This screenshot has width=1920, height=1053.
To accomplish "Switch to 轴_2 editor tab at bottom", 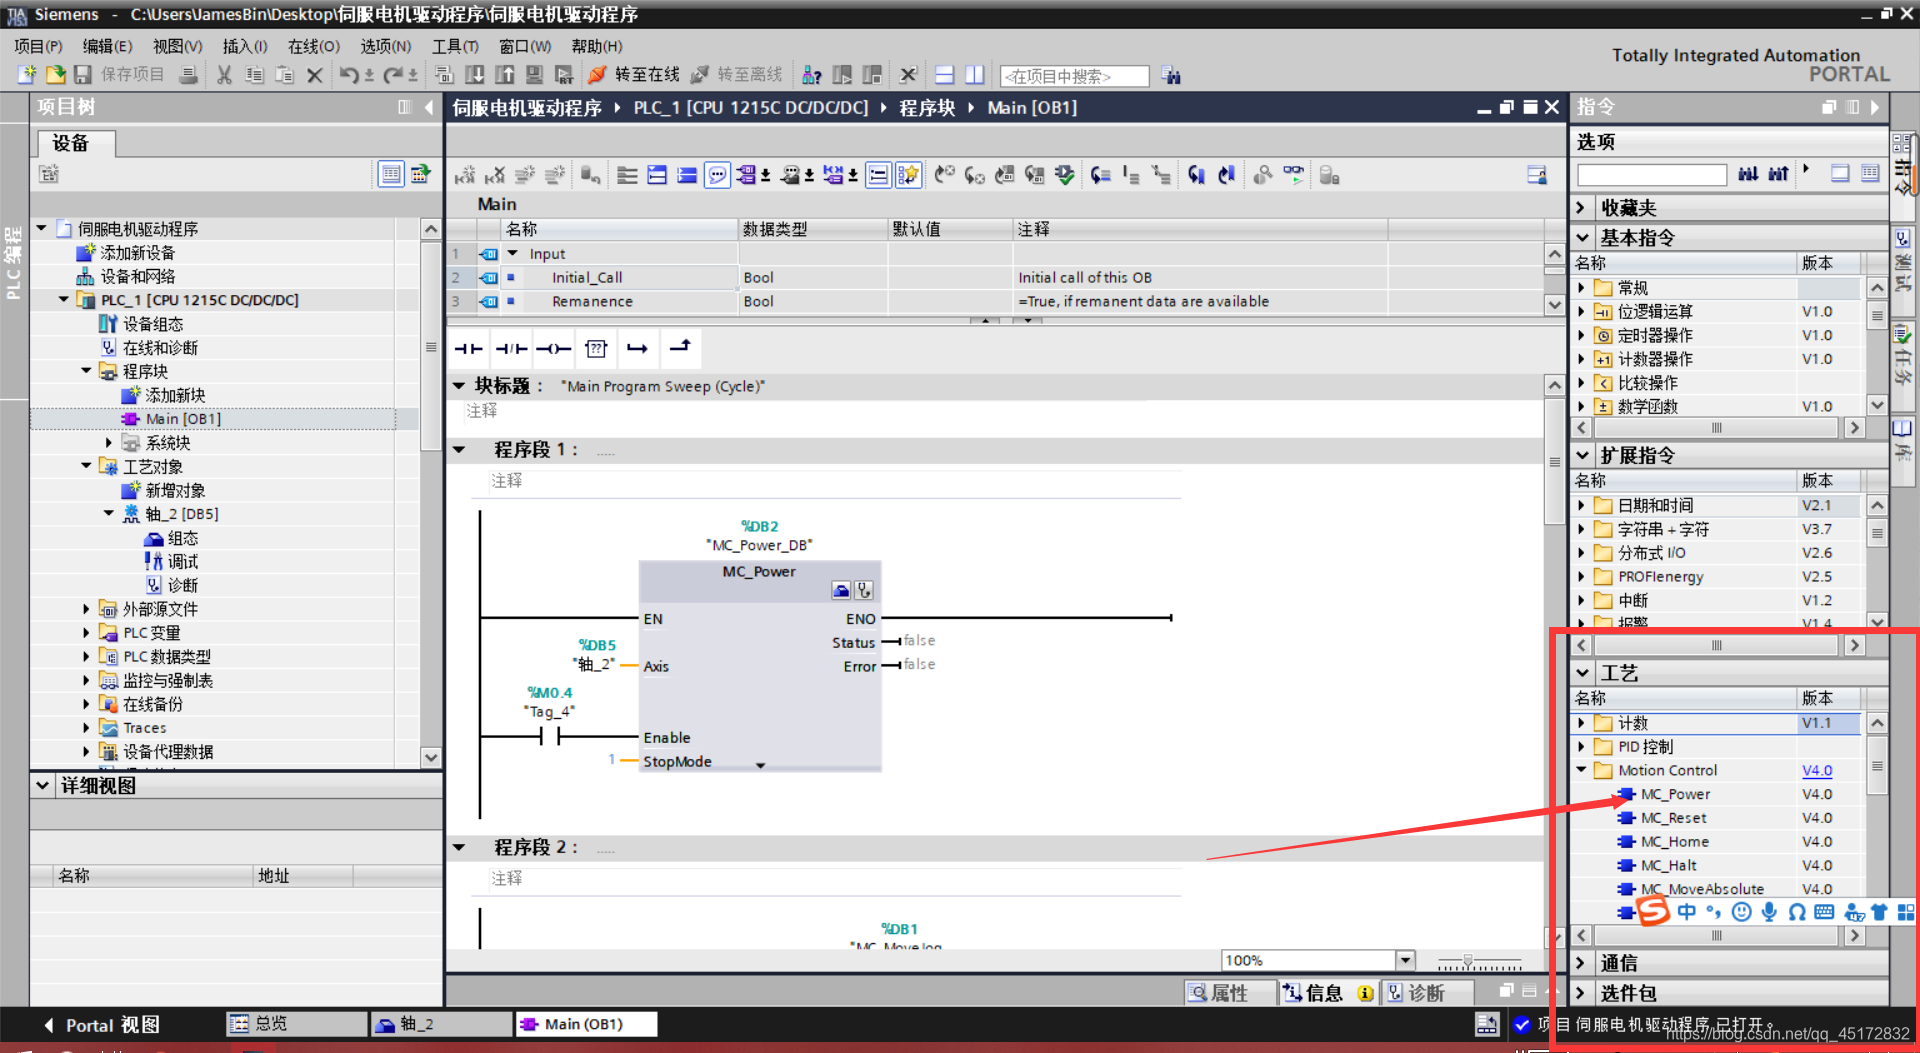I will pos(440,1024).
